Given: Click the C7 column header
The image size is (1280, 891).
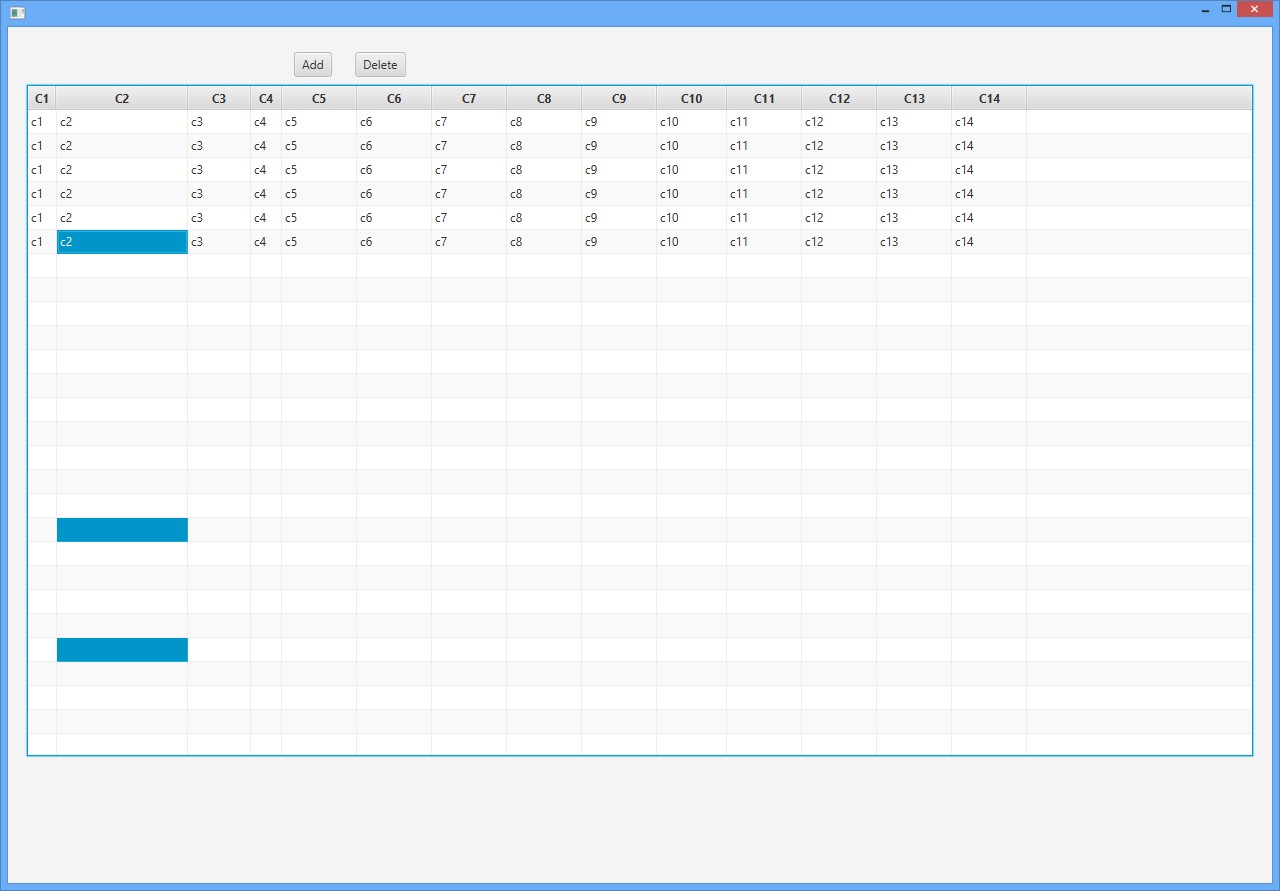Looking at the screenshot, I should click(x=469, y=98).
